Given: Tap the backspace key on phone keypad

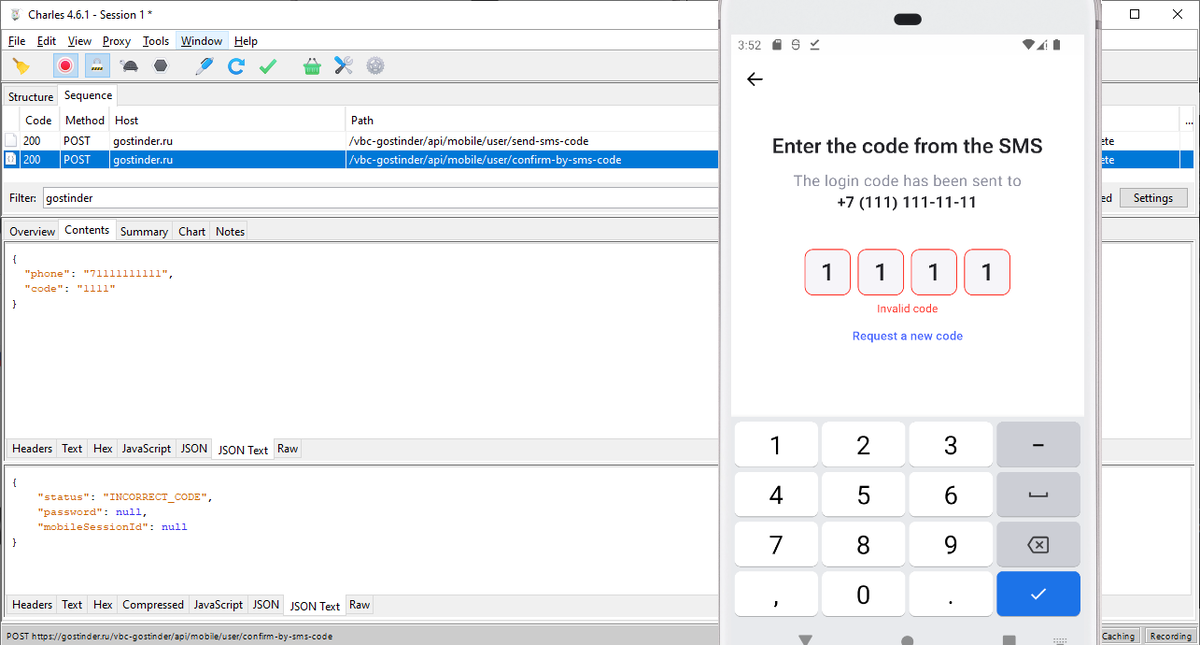Looking at the screenshot, I should point(1038,545).
